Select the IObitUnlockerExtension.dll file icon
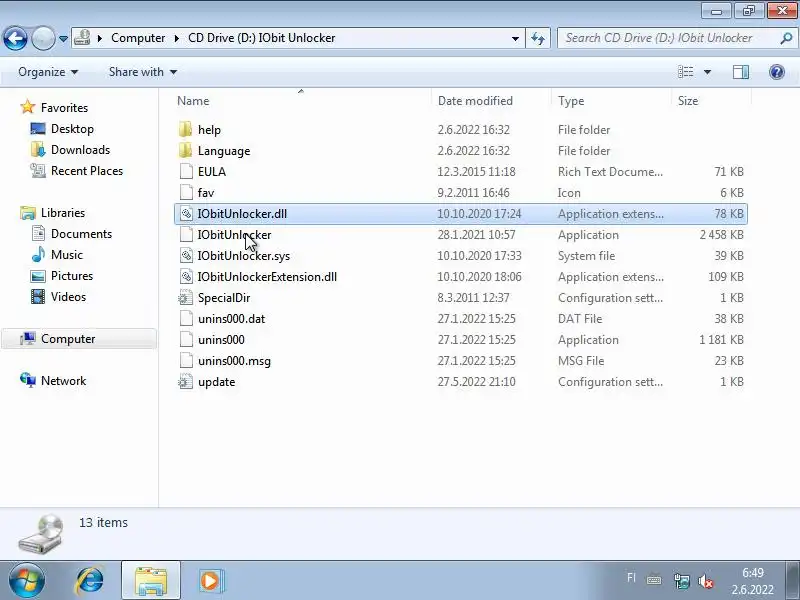The height and width of the screenshot is (600, 800). coord(186,277)
